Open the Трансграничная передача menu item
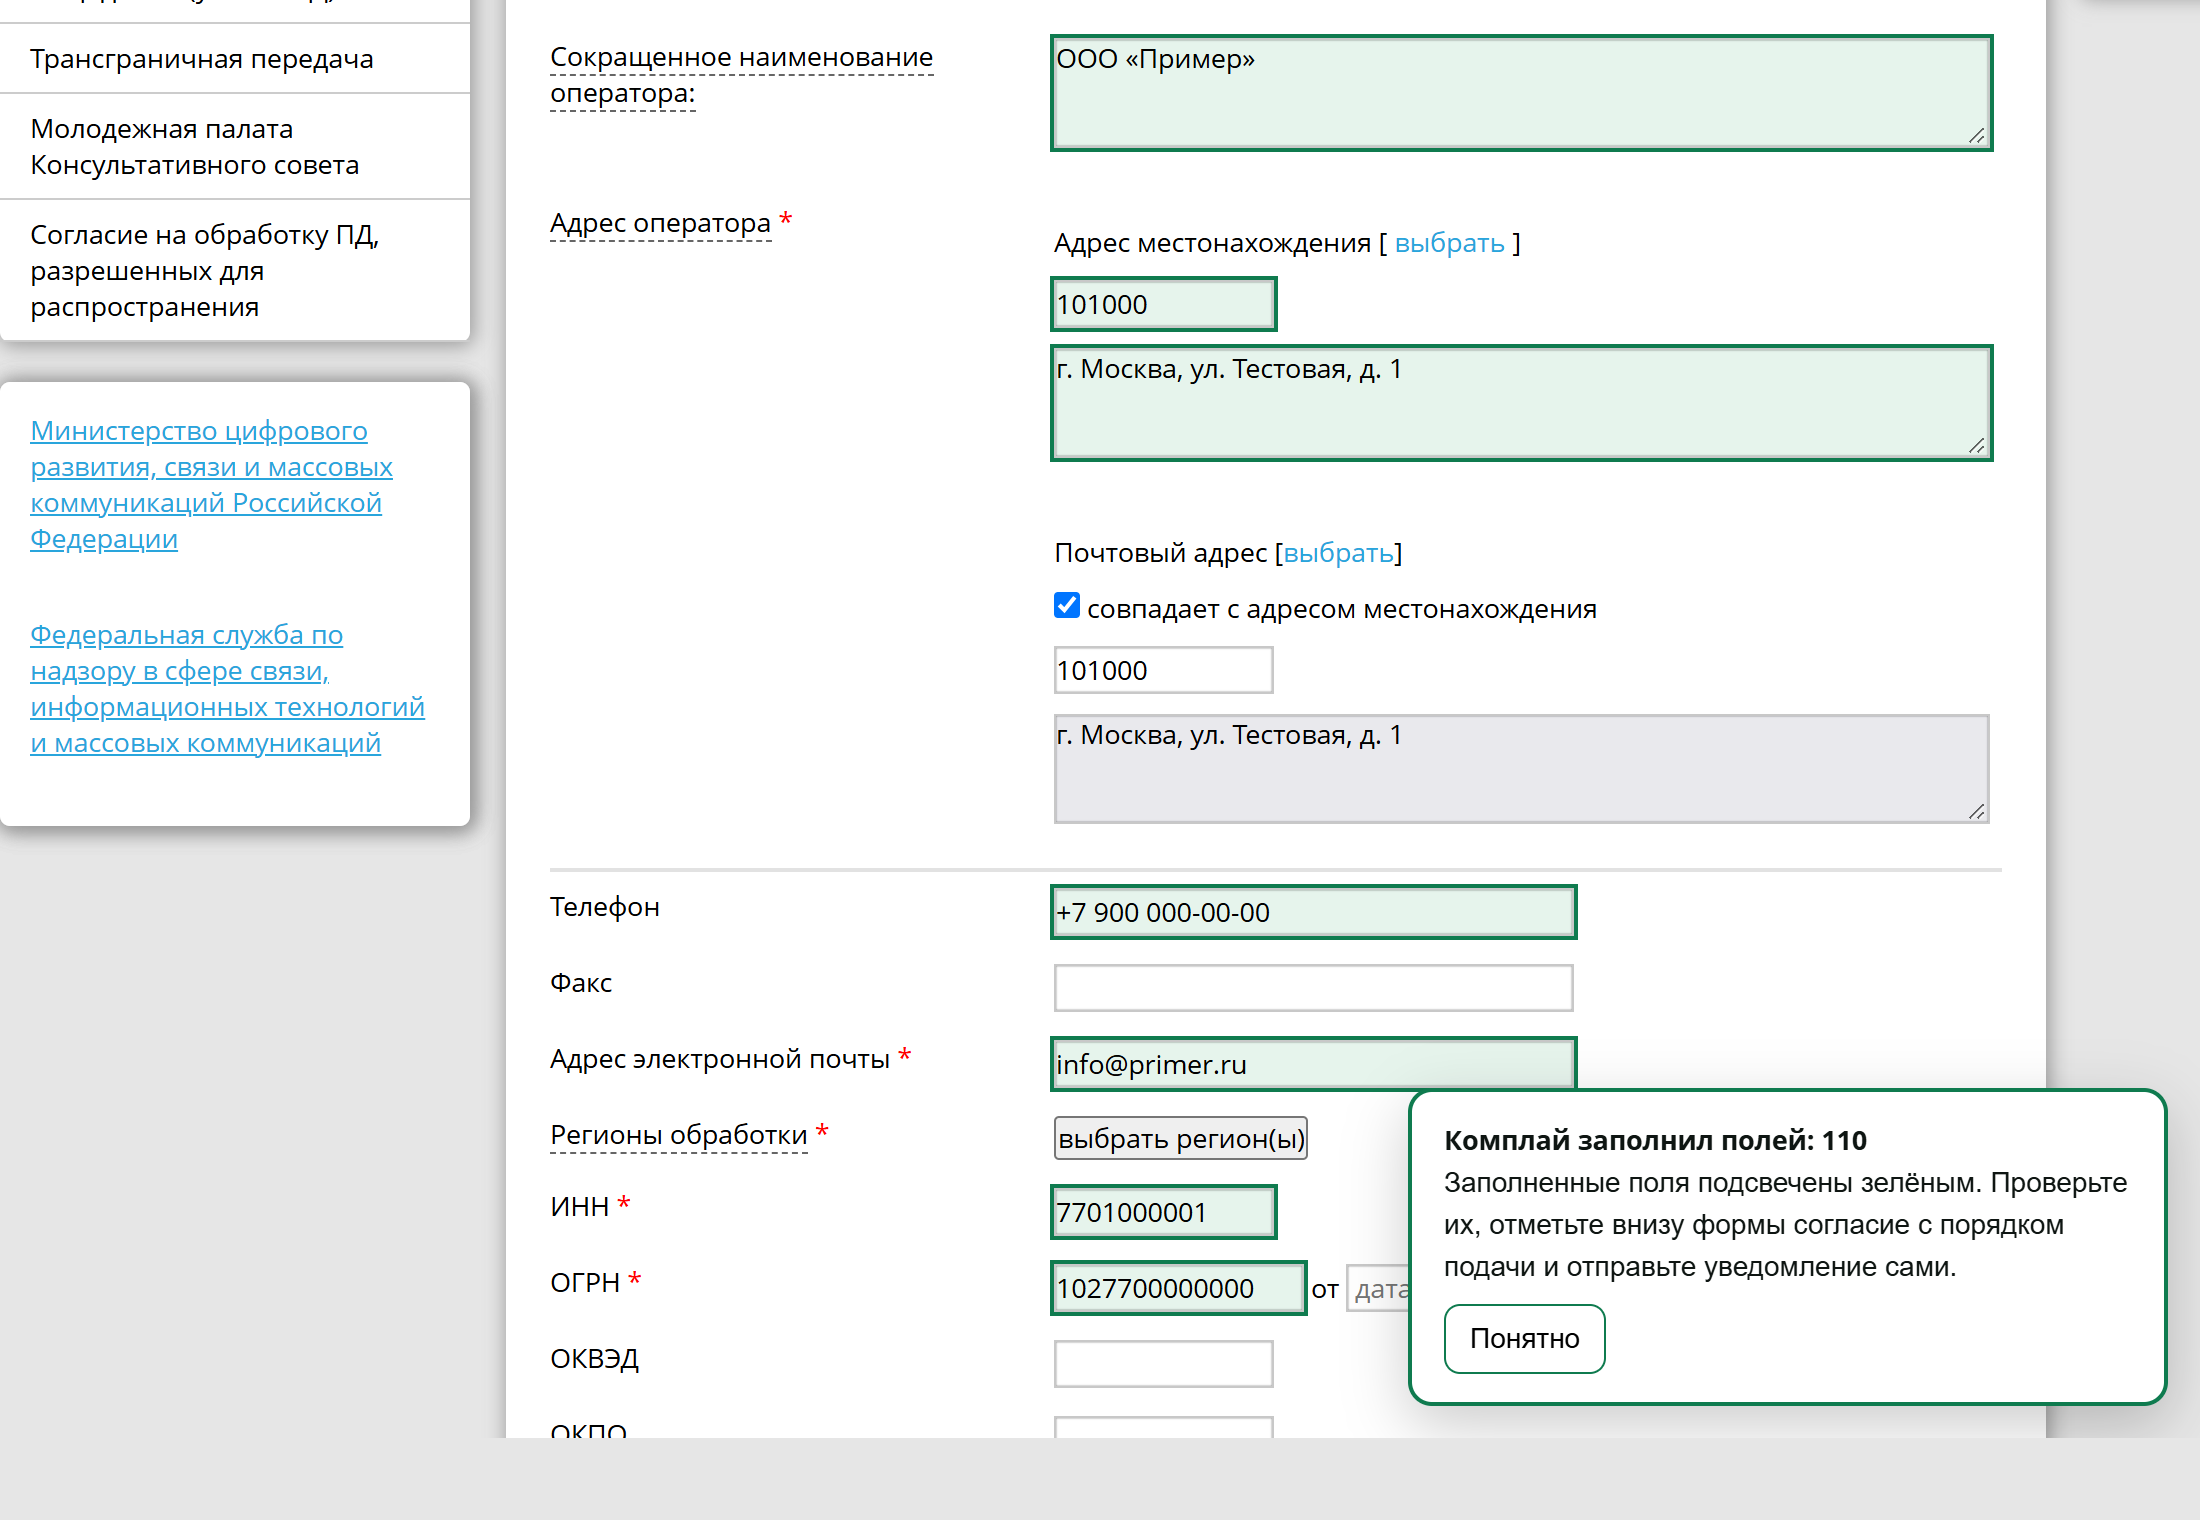The width and height of the screenshot is (2200, 1520). [x=202, y=59]
